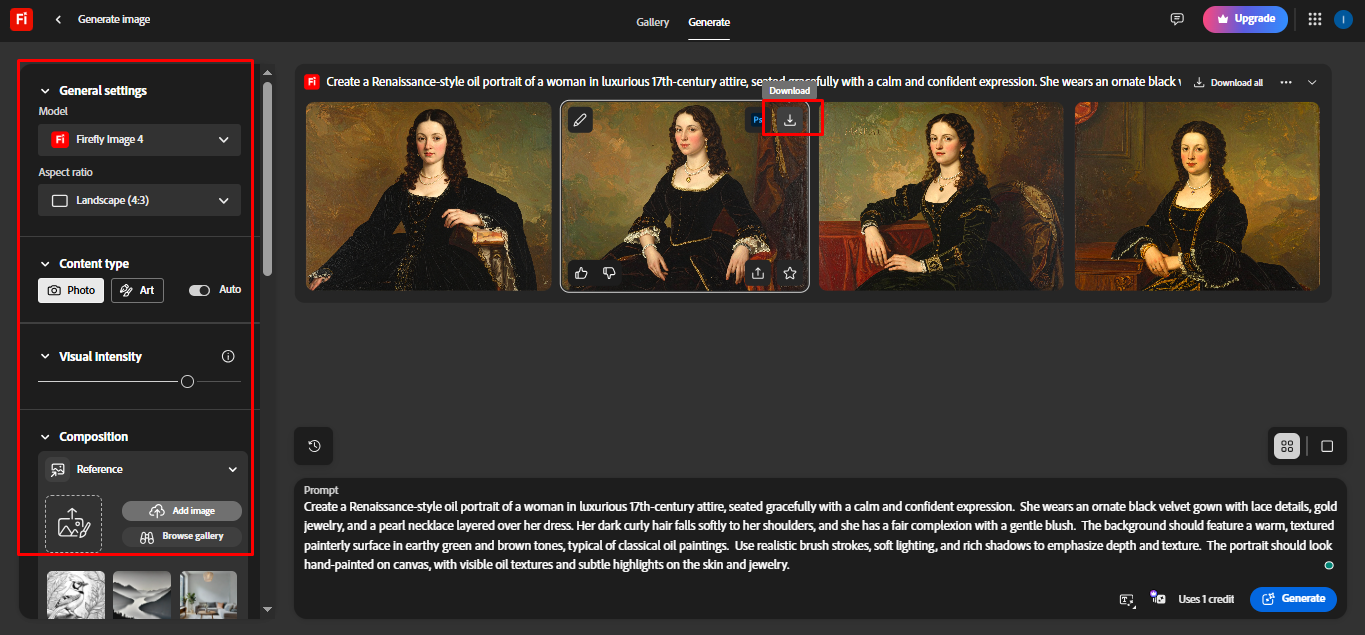Image resolution: width=1365 pixels, height=635 pixels.
Task: Collapse the Visual Intensity section
Action: click(44, 356)
